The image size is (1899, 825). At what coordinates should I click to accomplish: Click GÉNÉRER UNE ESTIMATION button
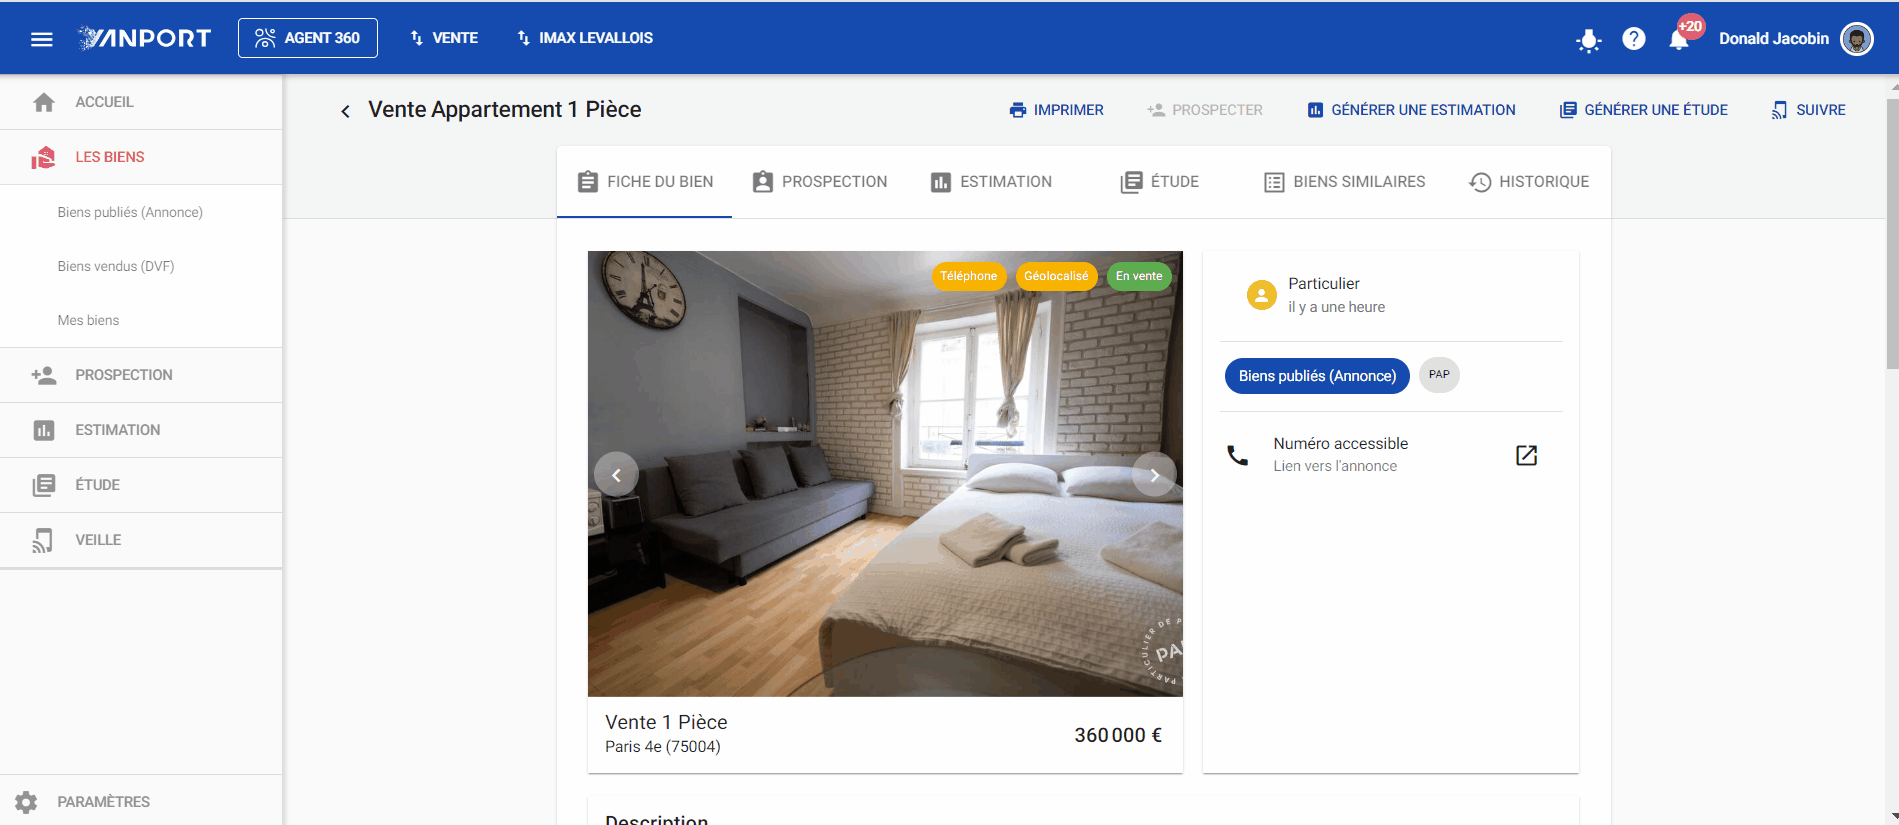pos(1411,110)
